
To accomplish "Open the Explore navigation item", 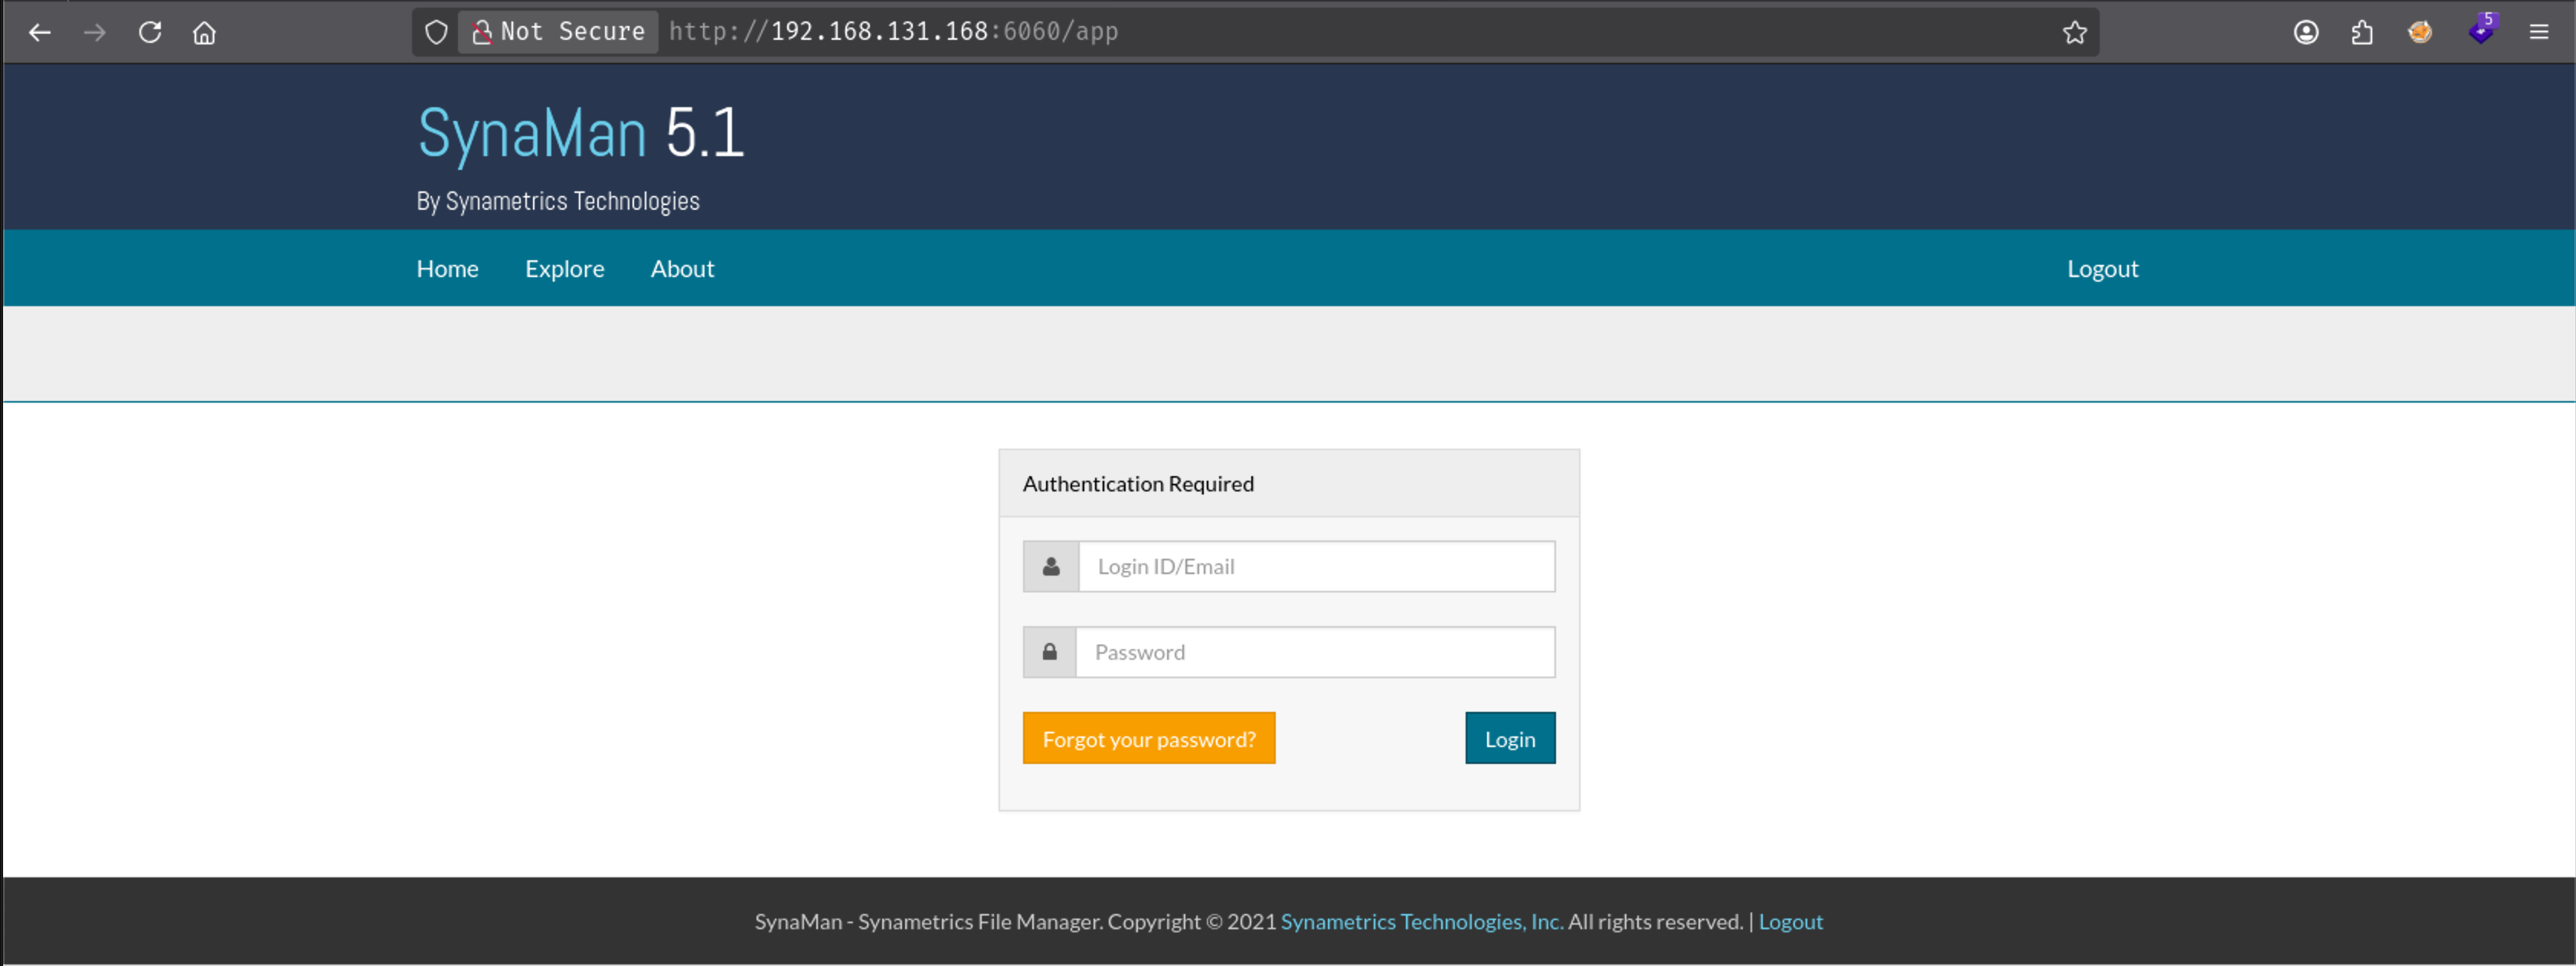I will tap(564, 269).
